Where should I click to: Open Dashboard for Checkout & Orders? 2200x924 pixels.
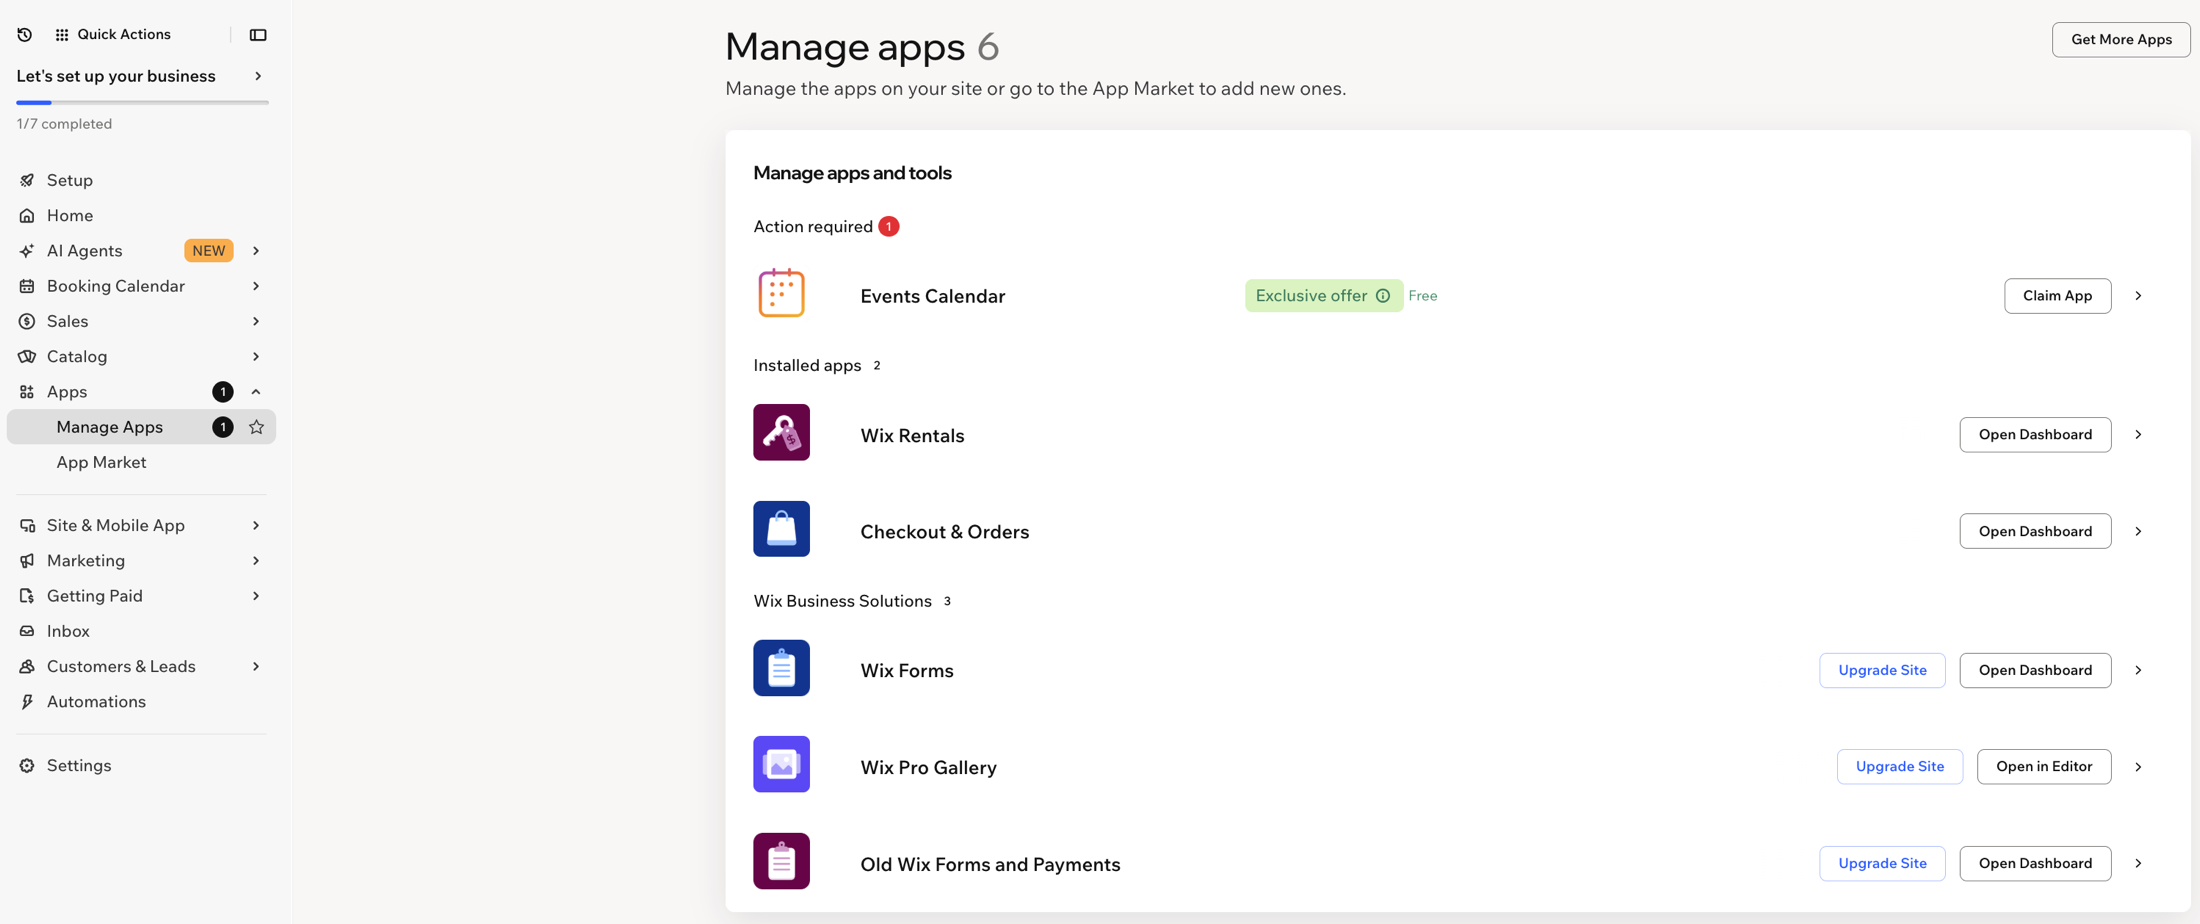[x=2035, y=532]
